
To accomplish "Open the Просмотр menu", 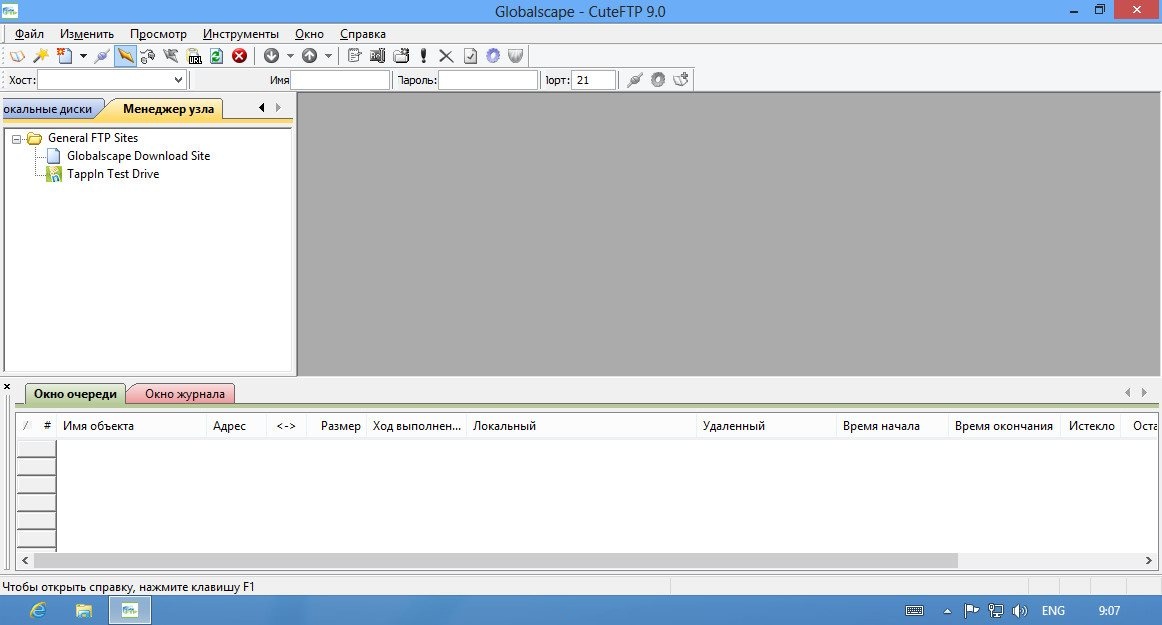I will 158,34.
